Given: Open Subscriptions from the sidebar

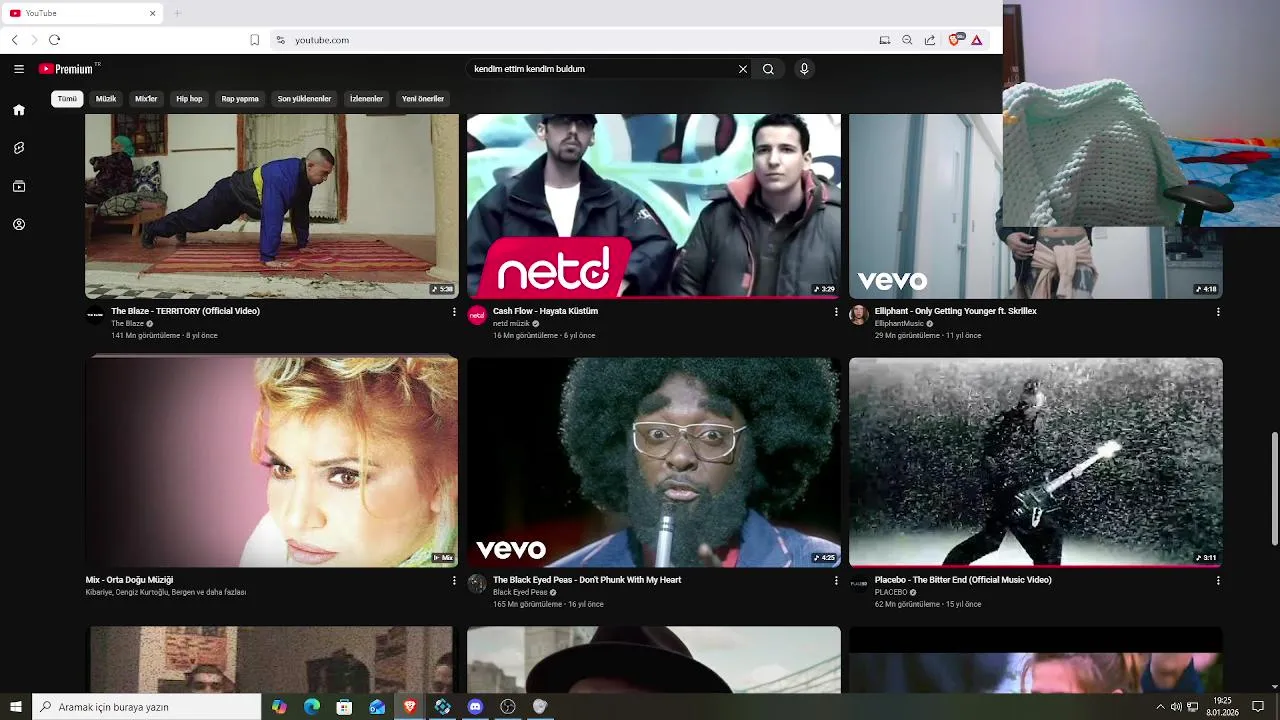Looking at the screenshot, I should coord(19,186).
